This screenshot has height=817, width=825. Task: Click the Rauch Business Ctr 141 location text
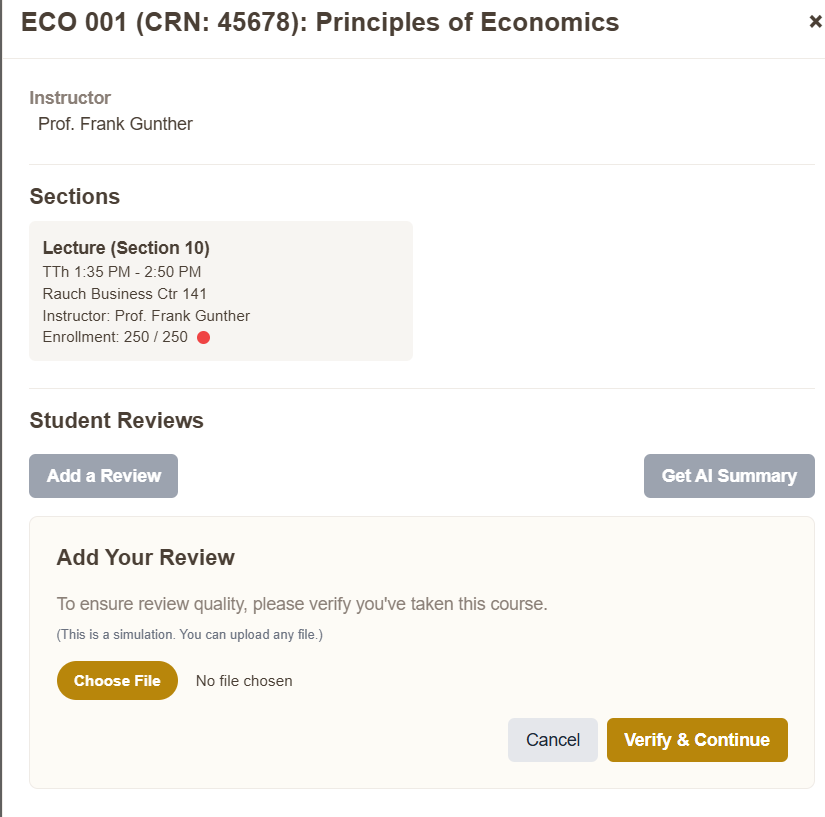tap(123, 294)
